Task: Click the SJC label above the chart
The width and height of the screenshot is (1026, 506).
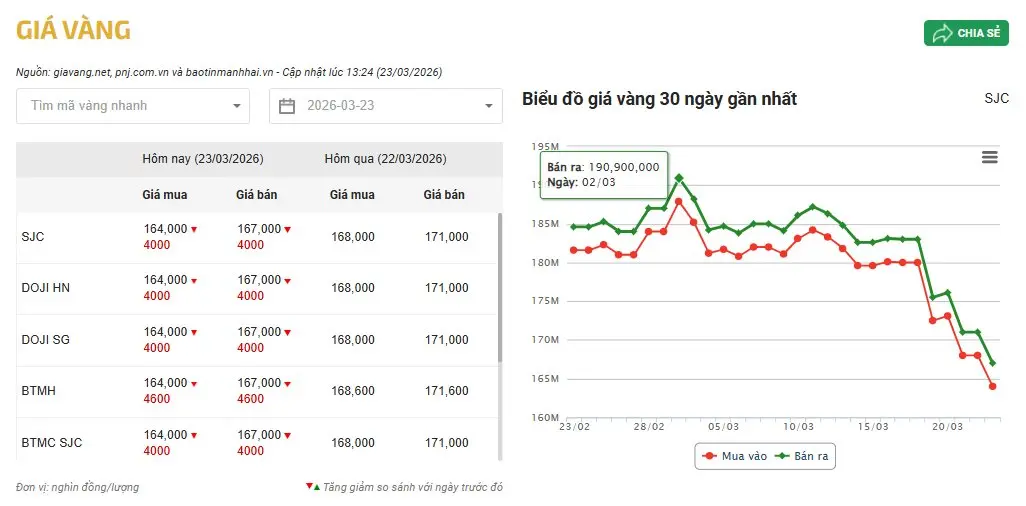Action: click(x=997, y=99)
